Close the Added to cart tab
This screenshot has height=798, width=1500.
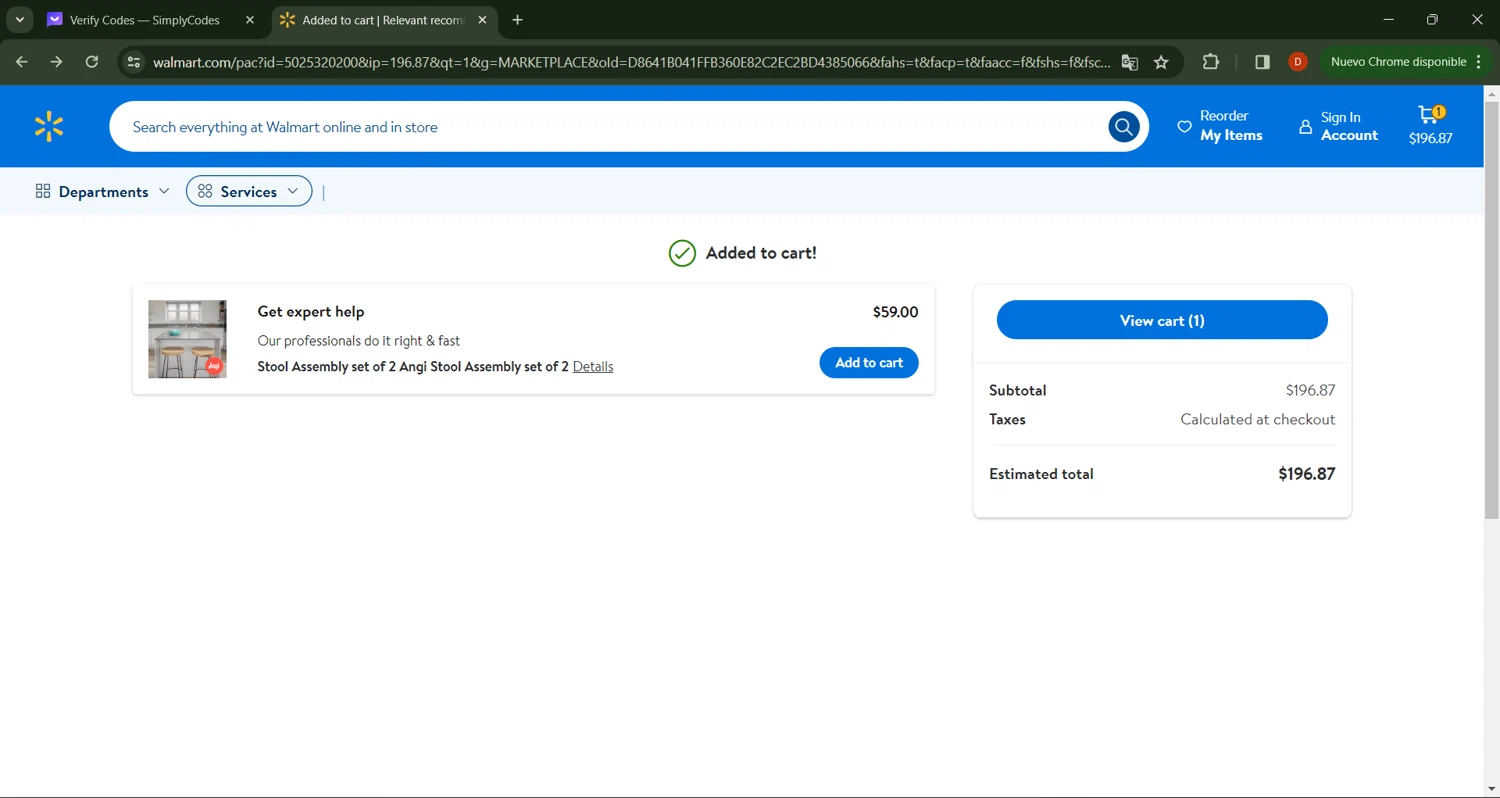pyautogui.click(x=482, y=20)
